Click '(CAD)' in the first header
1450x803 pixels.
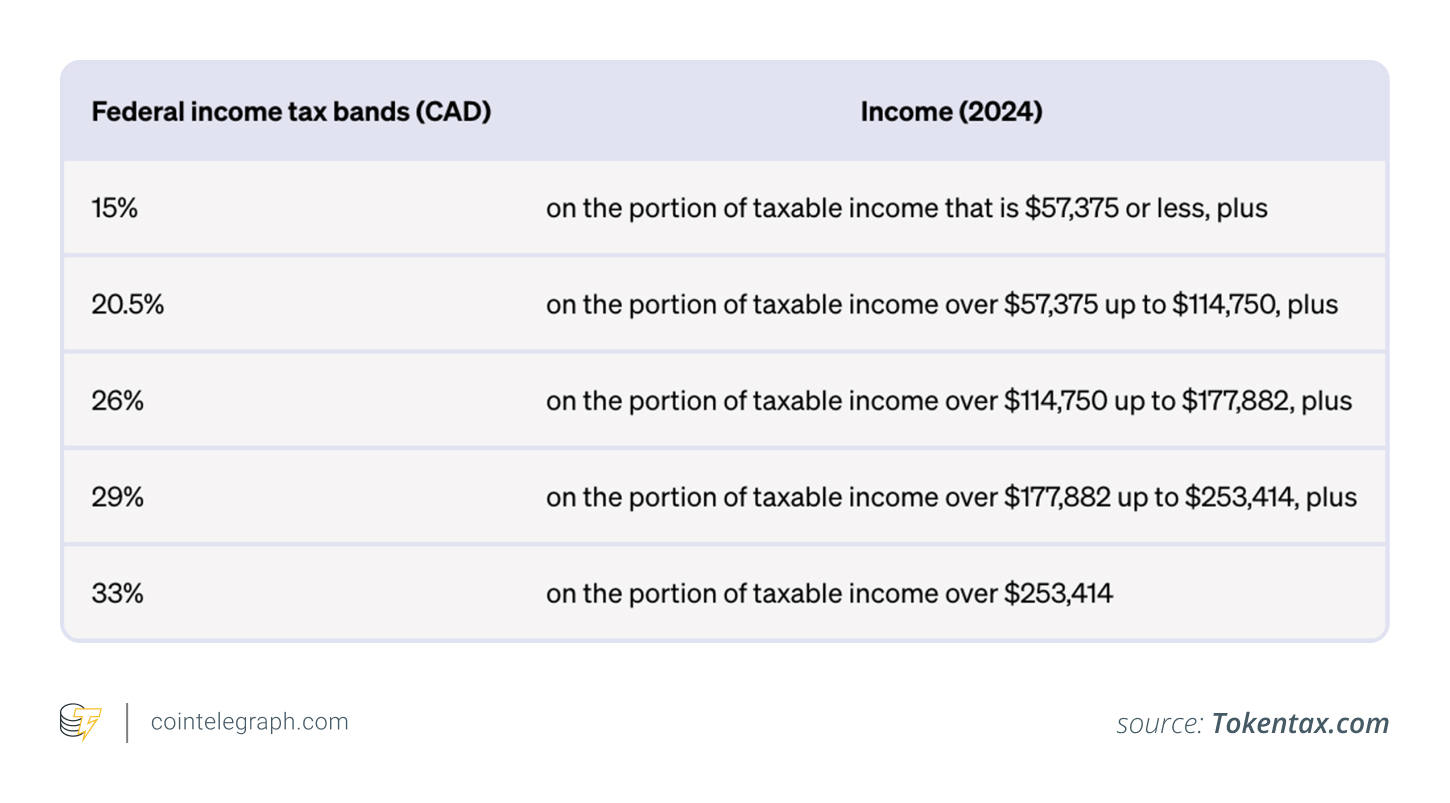point(453,111)
